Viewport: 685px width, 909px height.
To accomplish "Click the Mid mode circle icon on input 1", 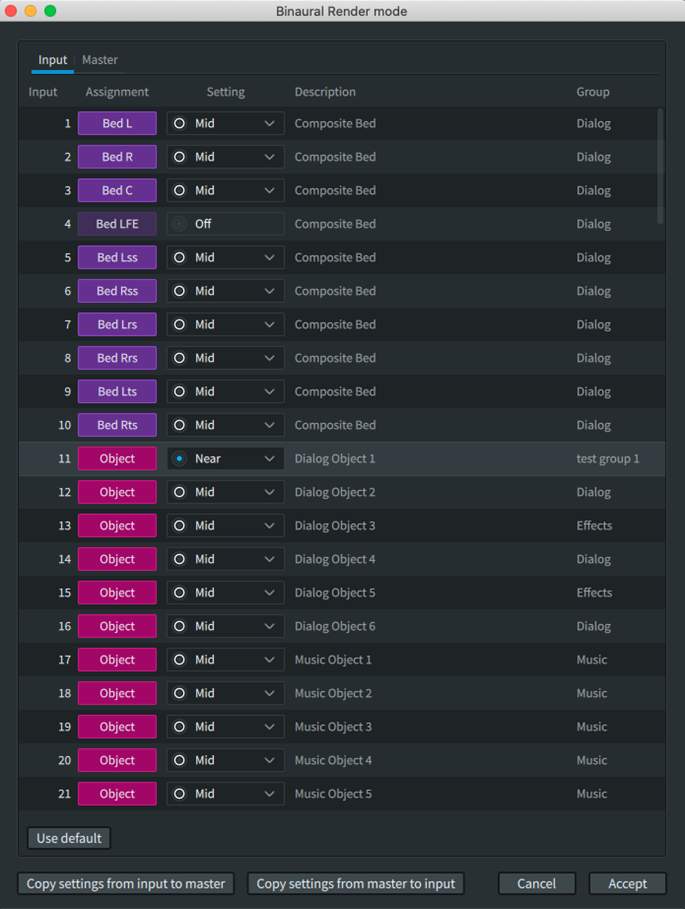I will click(x=179, y=124).
